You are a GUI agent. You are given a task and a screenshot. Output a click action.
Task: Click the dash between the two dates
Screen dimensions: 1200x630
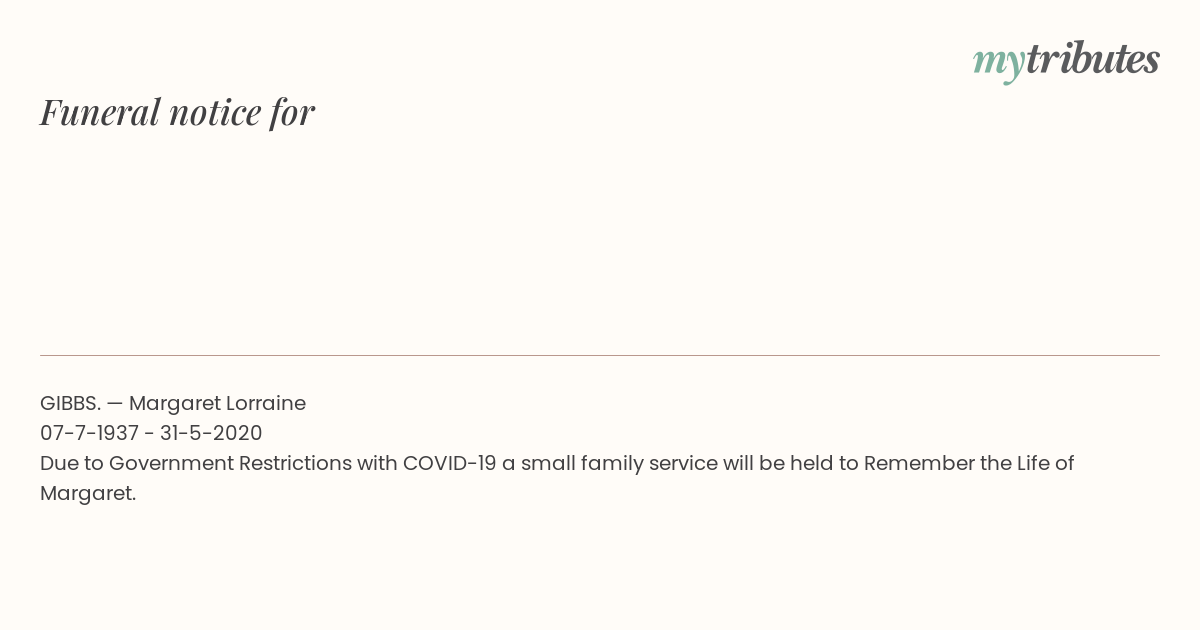point(149,433)
